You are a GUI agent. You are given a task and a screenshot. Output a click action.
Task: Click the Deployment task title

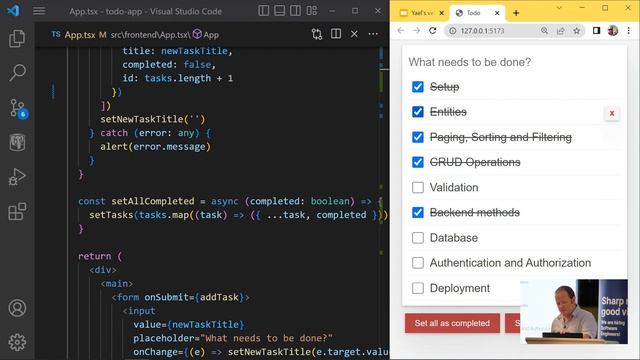[460, 288]
